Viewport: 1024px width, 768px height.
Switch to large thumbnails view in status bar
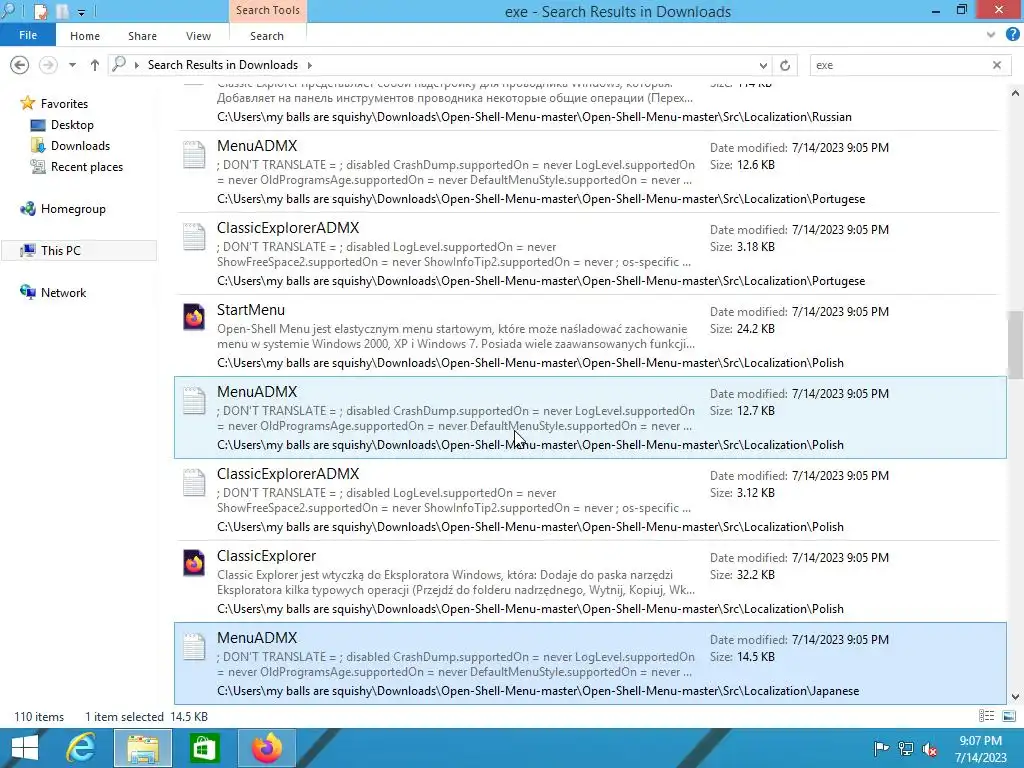pyautogui.click(x=1008, y=716)
